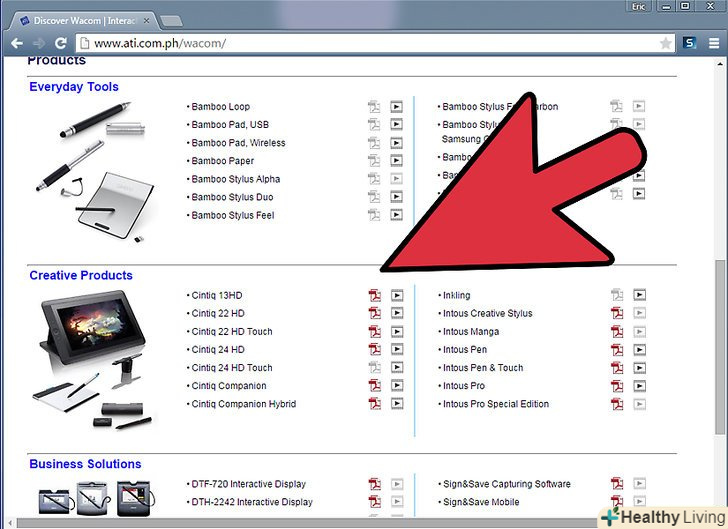This screenshot has width=728, height=529.
Task: Open the PDF icon for Bamboo Pad, USB
Action: tap(374, 124)
